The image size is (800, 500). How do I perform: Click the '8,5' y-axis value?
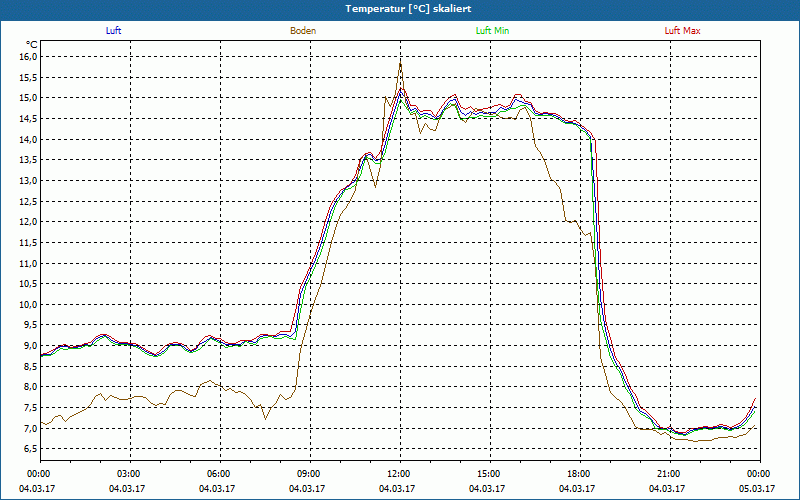click(31, 367)
